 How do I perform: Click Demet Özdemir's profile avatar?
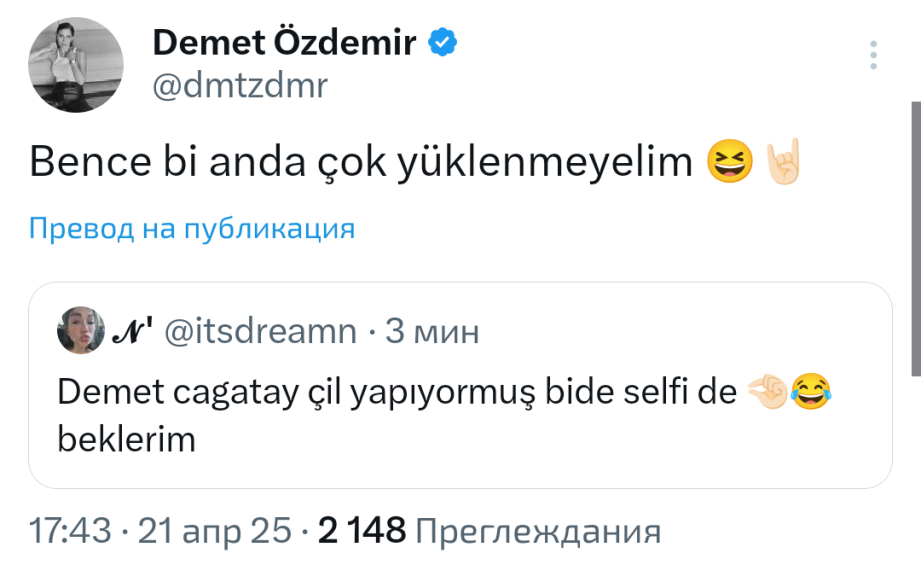coord(76,65)
